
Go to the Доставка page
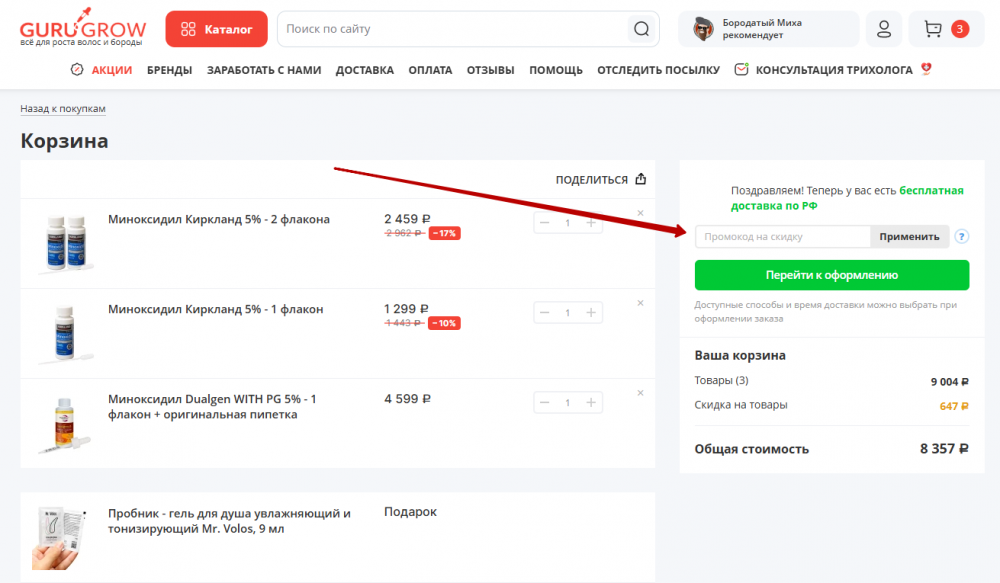point(364,70)
